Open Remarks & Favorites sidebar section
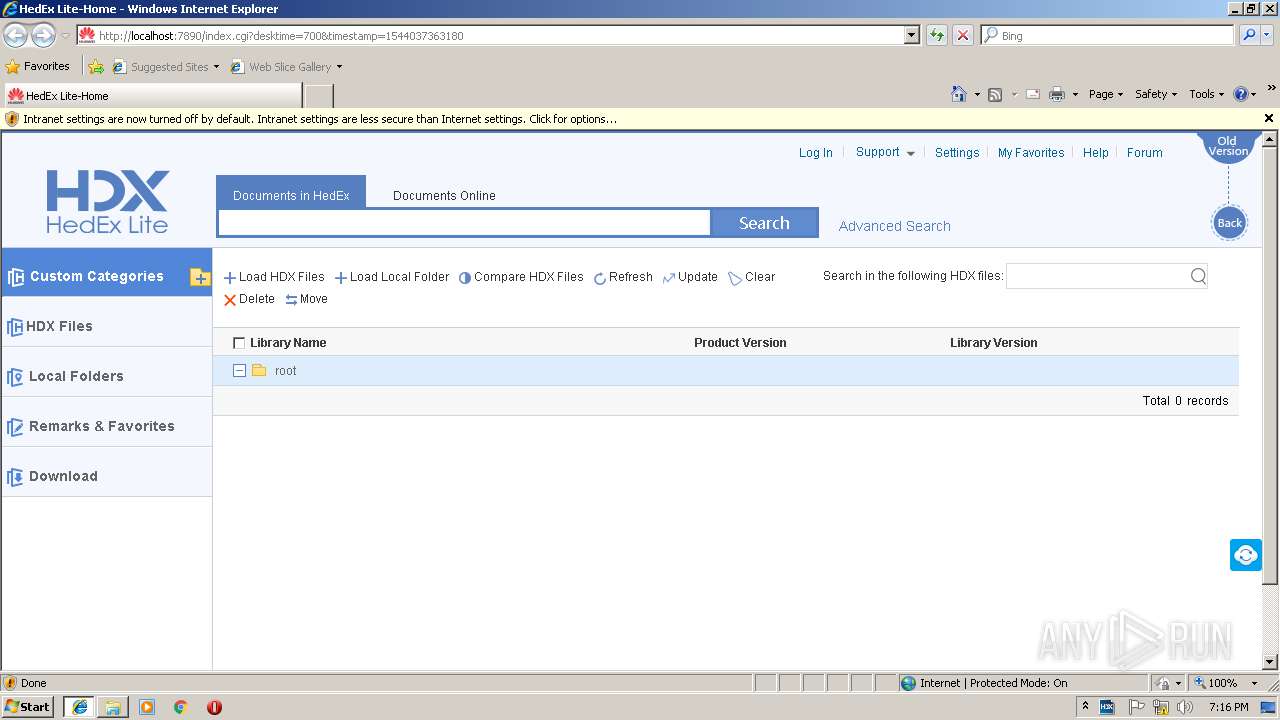This screenshot has height=720, width=1280. click(x=107, y=426)
